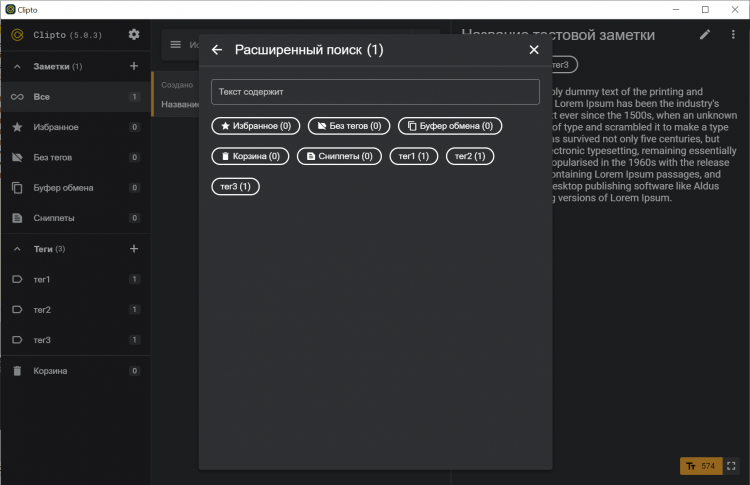Image resolution: width=750 pixels, height=485 pixels.
Task: Open Clipto settings gear
Action: (x=134, y=35)
